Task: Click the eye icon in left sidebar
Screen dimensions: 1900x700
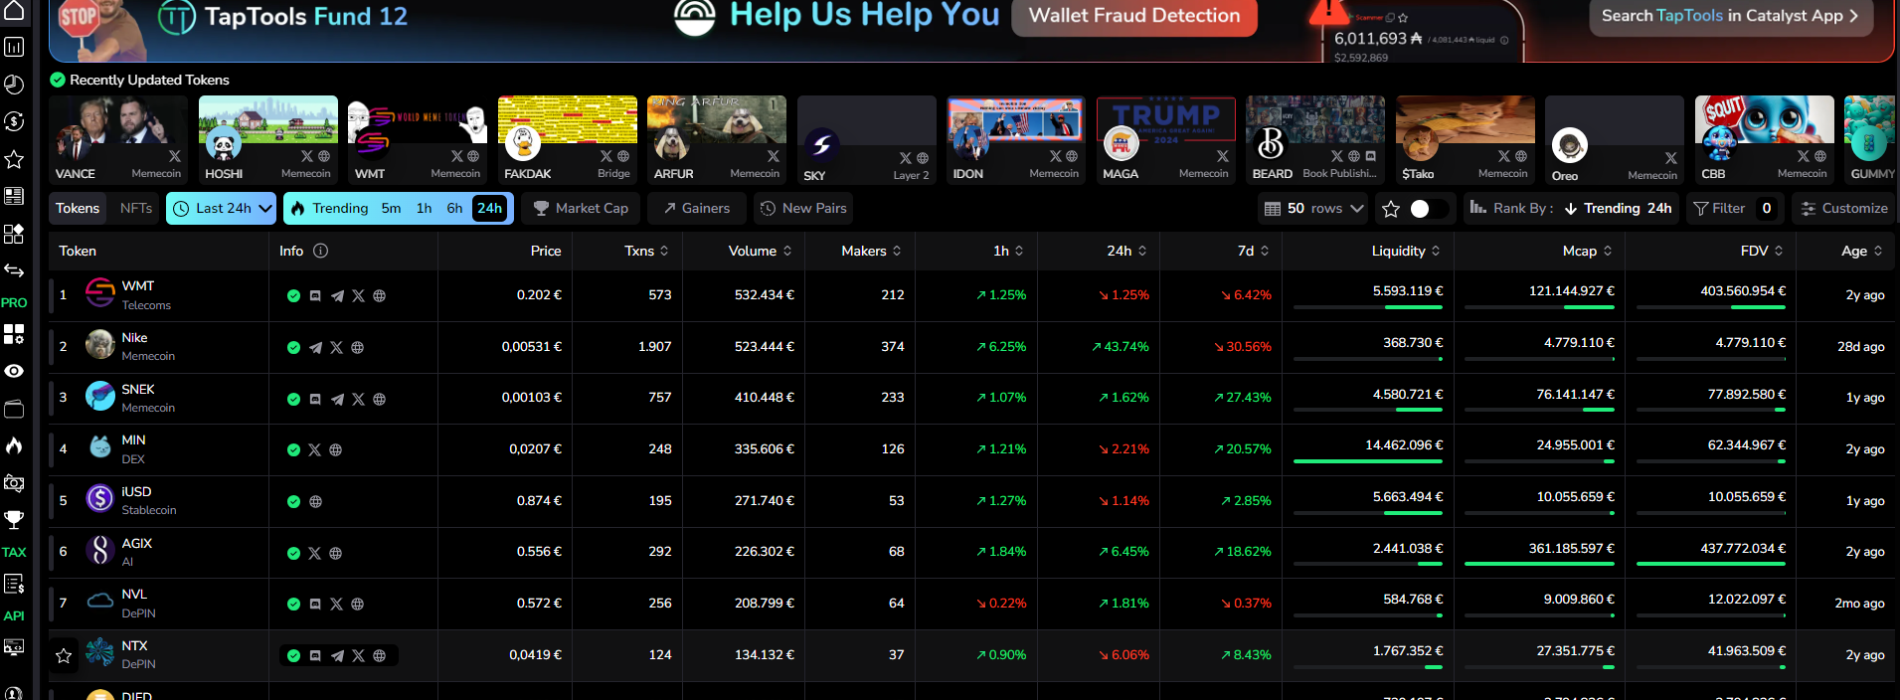Action: 14,371
